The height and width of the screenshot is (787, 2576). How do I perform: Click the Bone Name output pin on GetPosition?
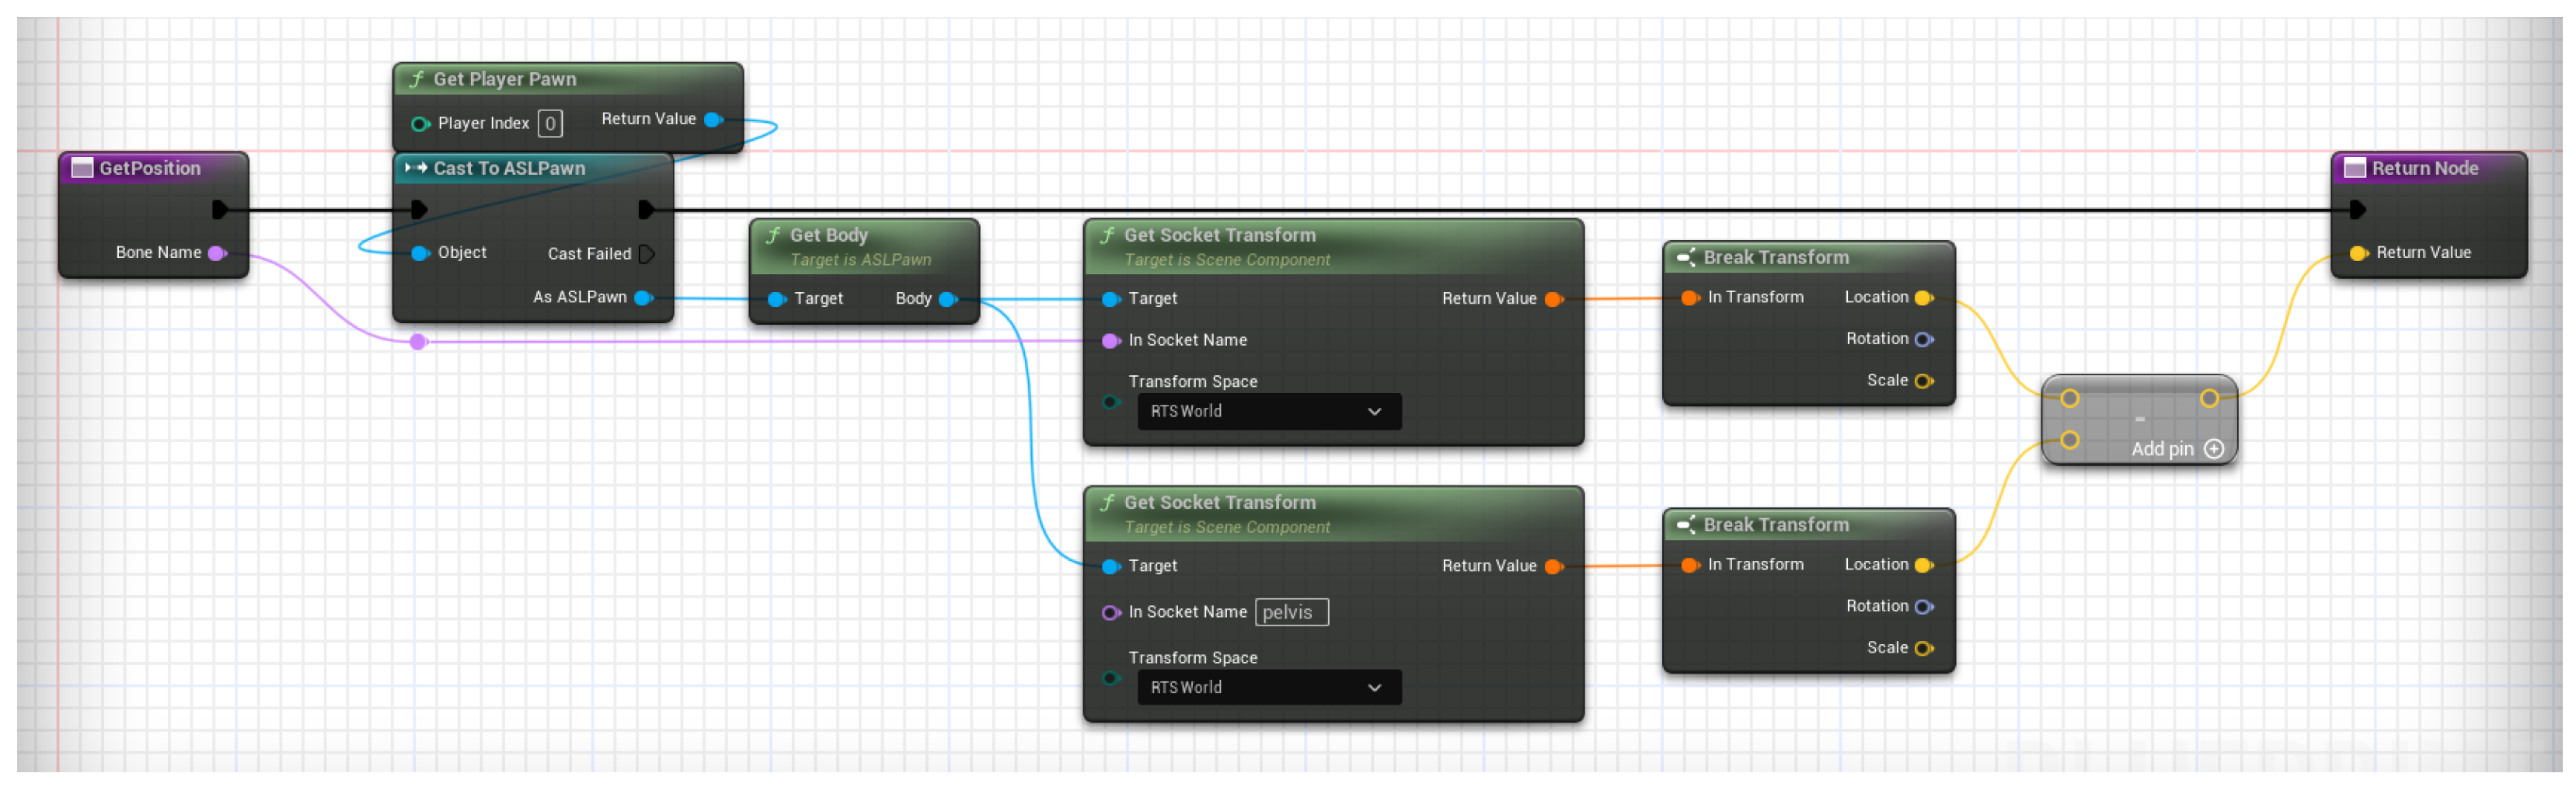click(x=216, y=253)
